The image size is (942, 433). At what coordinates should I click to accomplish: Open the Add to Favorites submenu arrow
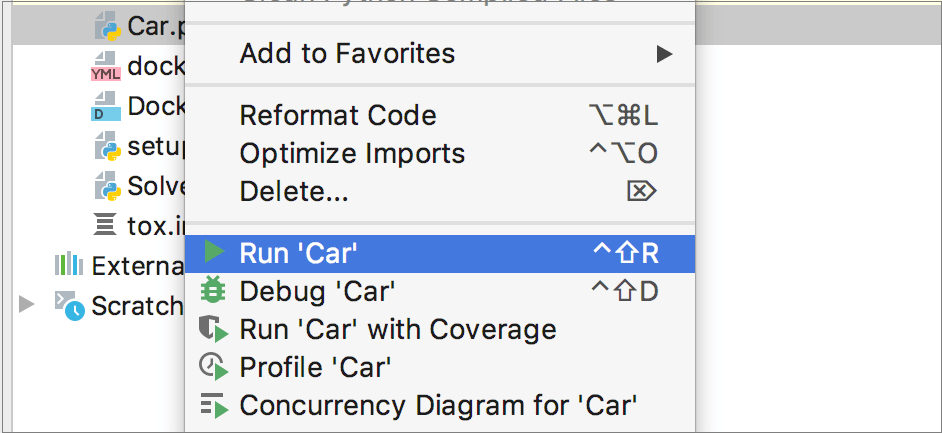pyautogui.click(x=664, y=53)
